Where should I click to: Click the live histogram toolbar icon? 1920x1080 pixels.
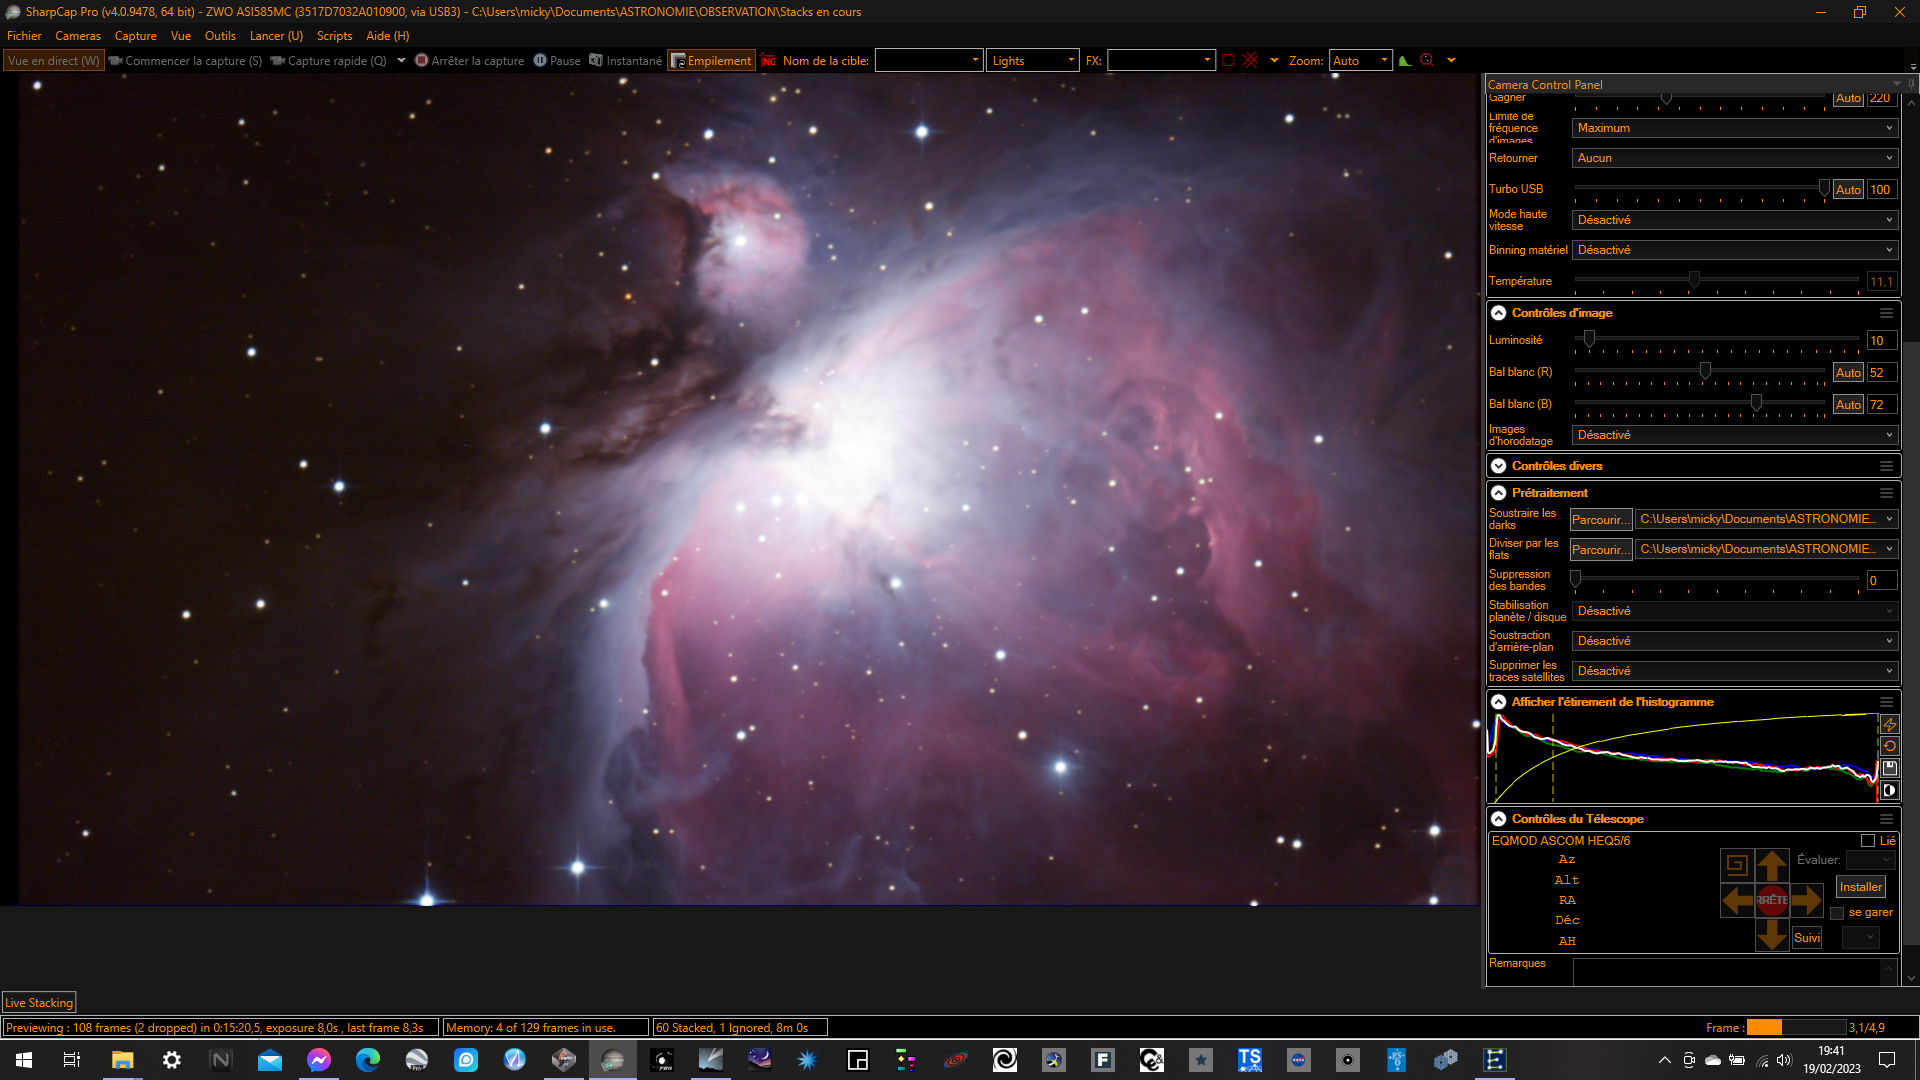pos(1405,61)
